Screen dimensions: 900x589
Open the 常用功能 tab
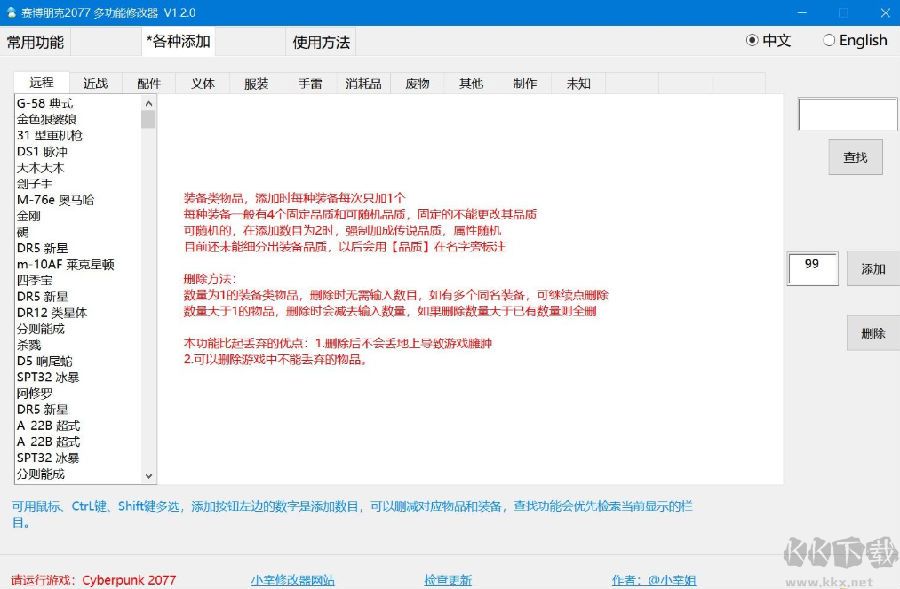pos(35,41)
